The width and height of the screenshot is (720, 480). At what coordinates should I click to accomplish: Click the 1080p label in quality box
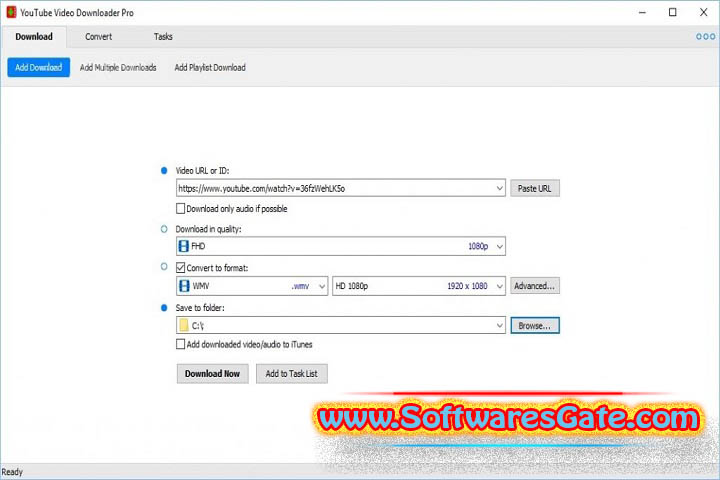click(x=478, y=247)
